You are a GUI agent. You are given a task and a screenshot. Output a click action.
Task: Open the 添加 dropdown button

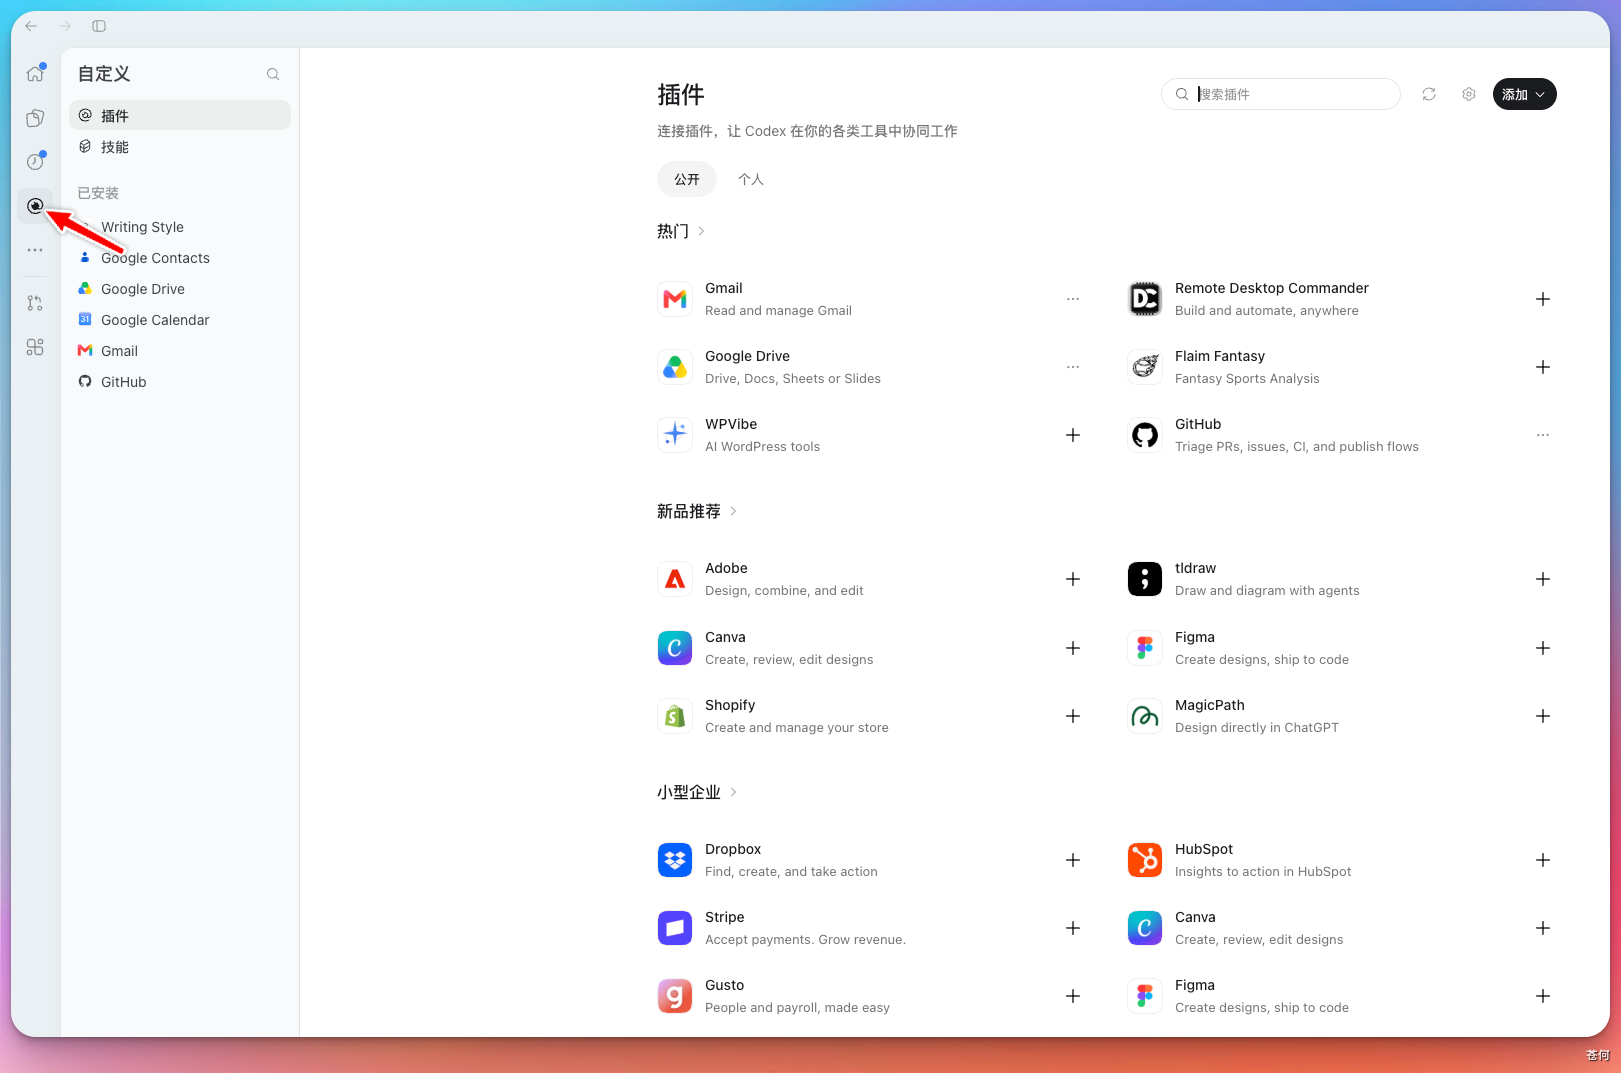pyautogui.click(x=1525, y=94)
